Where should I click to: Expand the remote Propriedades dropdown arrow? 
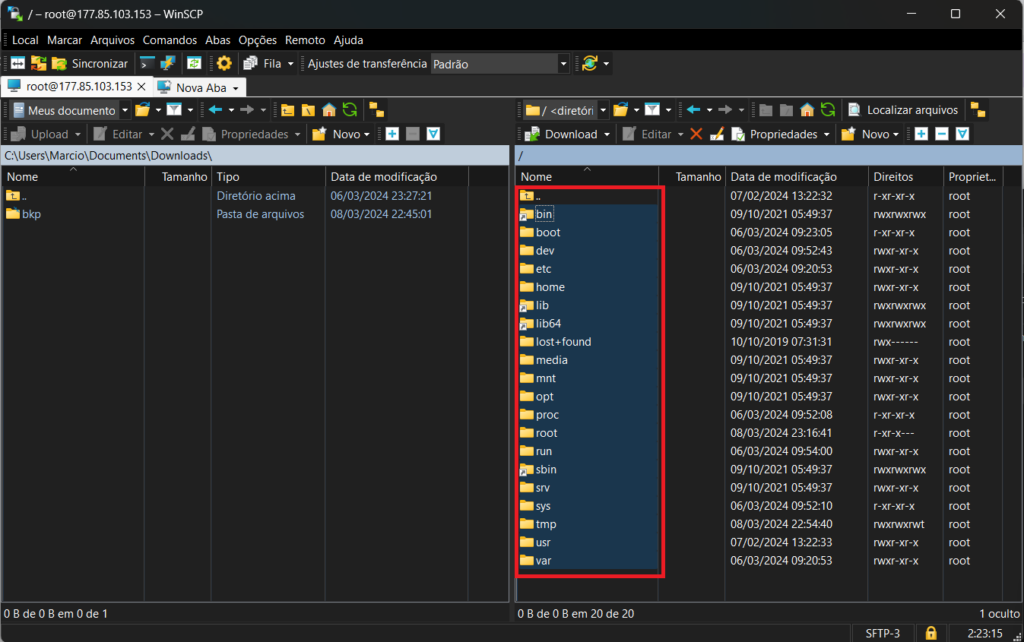pyautogui.click(x=826, y=135)
